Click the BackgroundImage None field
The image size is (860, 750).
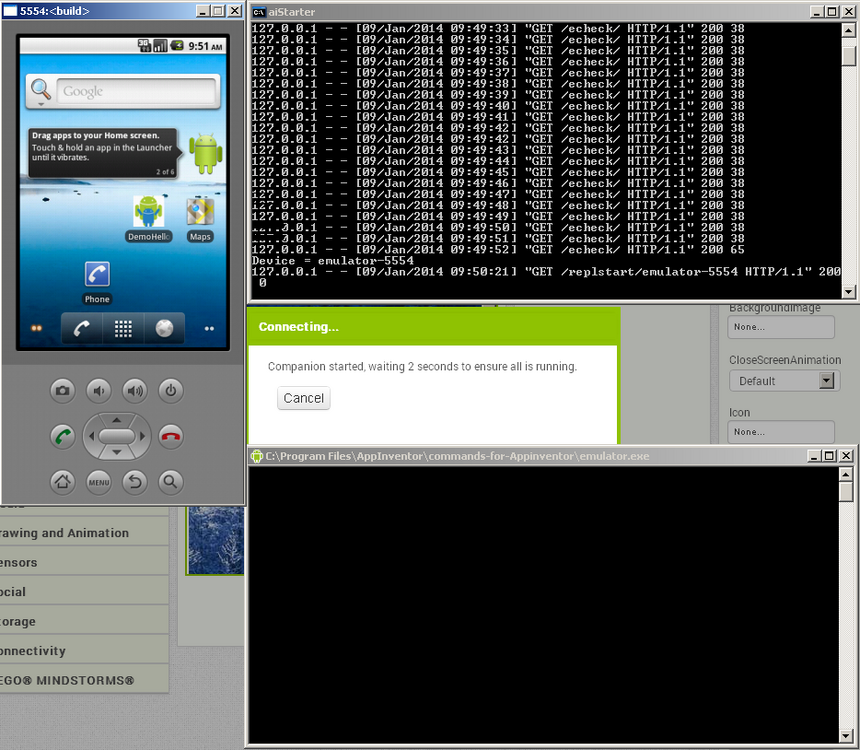(x=782, y=327)
